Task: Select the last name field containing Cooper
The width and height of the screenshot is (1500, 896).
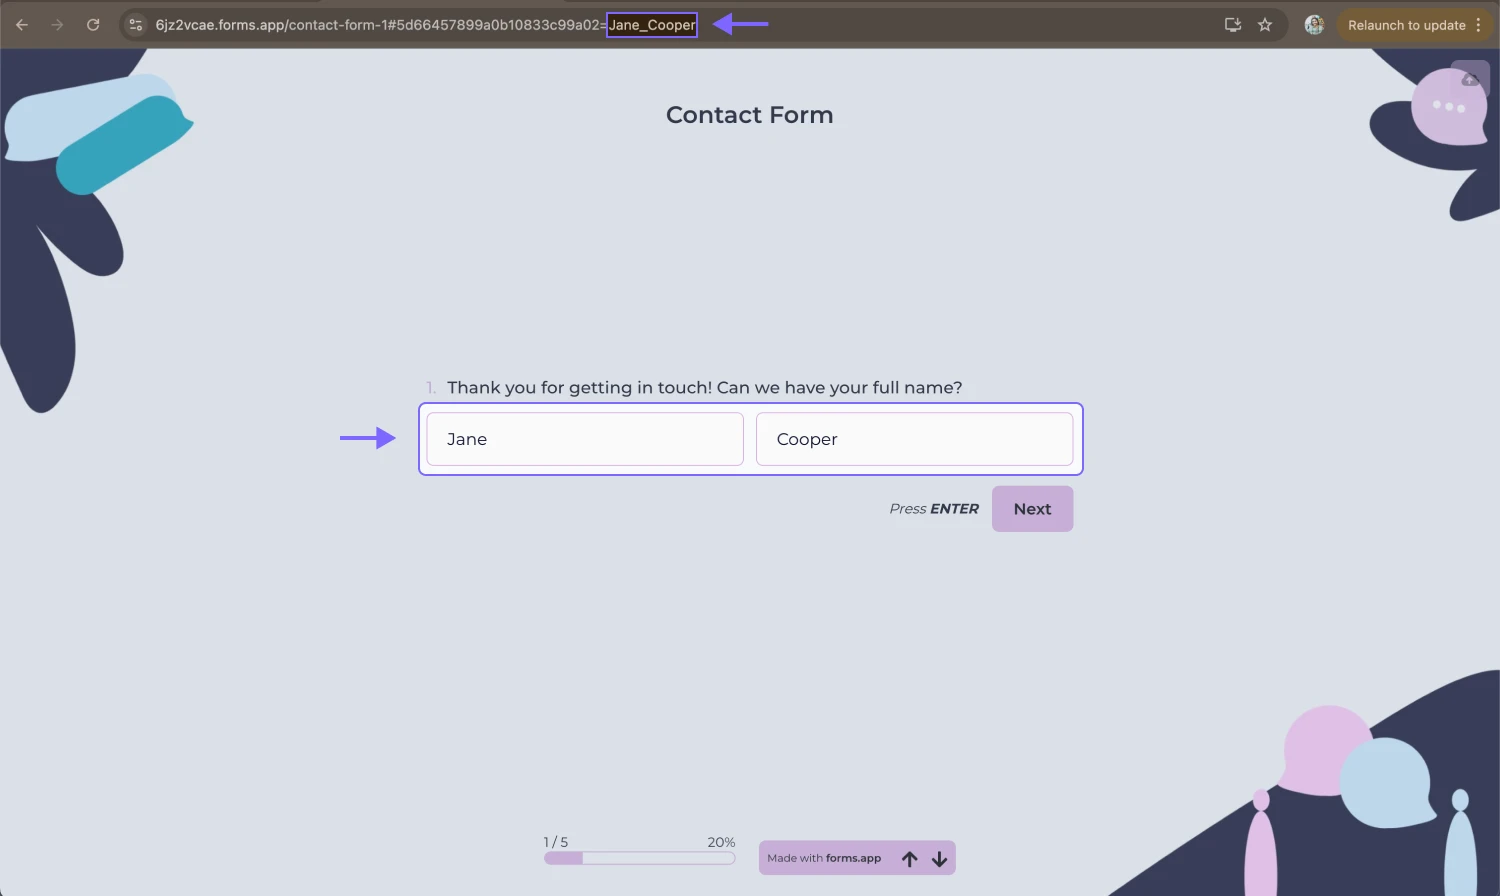Action: 914,439
